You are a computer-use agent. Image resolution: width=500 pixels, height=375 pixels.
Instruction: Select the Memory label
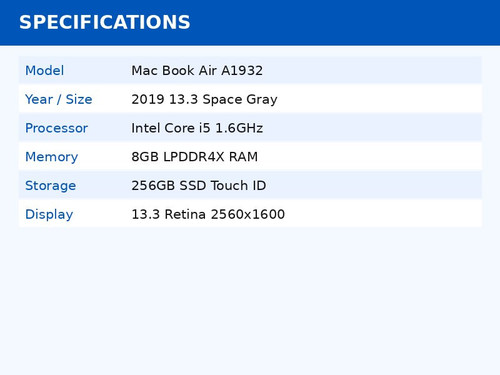tap(52, 157)
